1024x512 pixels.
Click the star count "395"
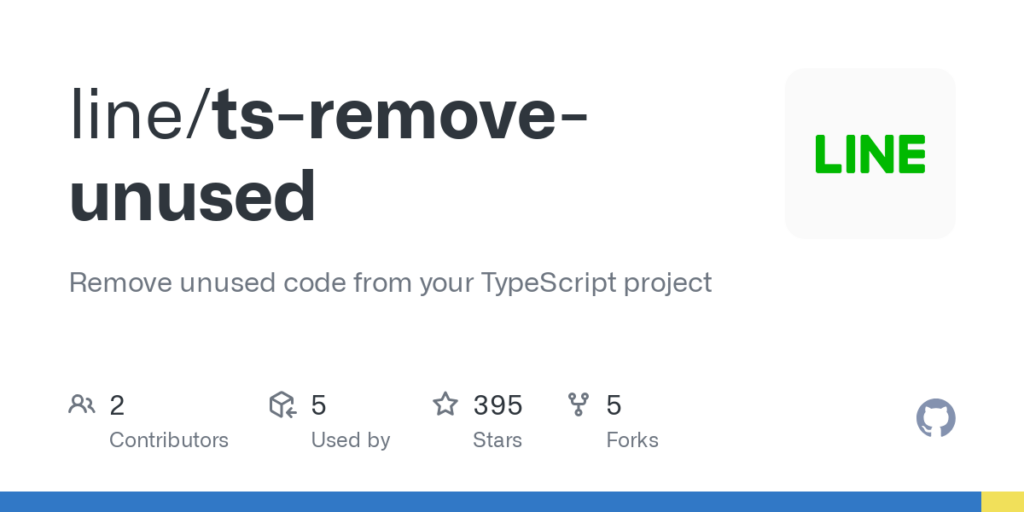click(x=498, y=405)
